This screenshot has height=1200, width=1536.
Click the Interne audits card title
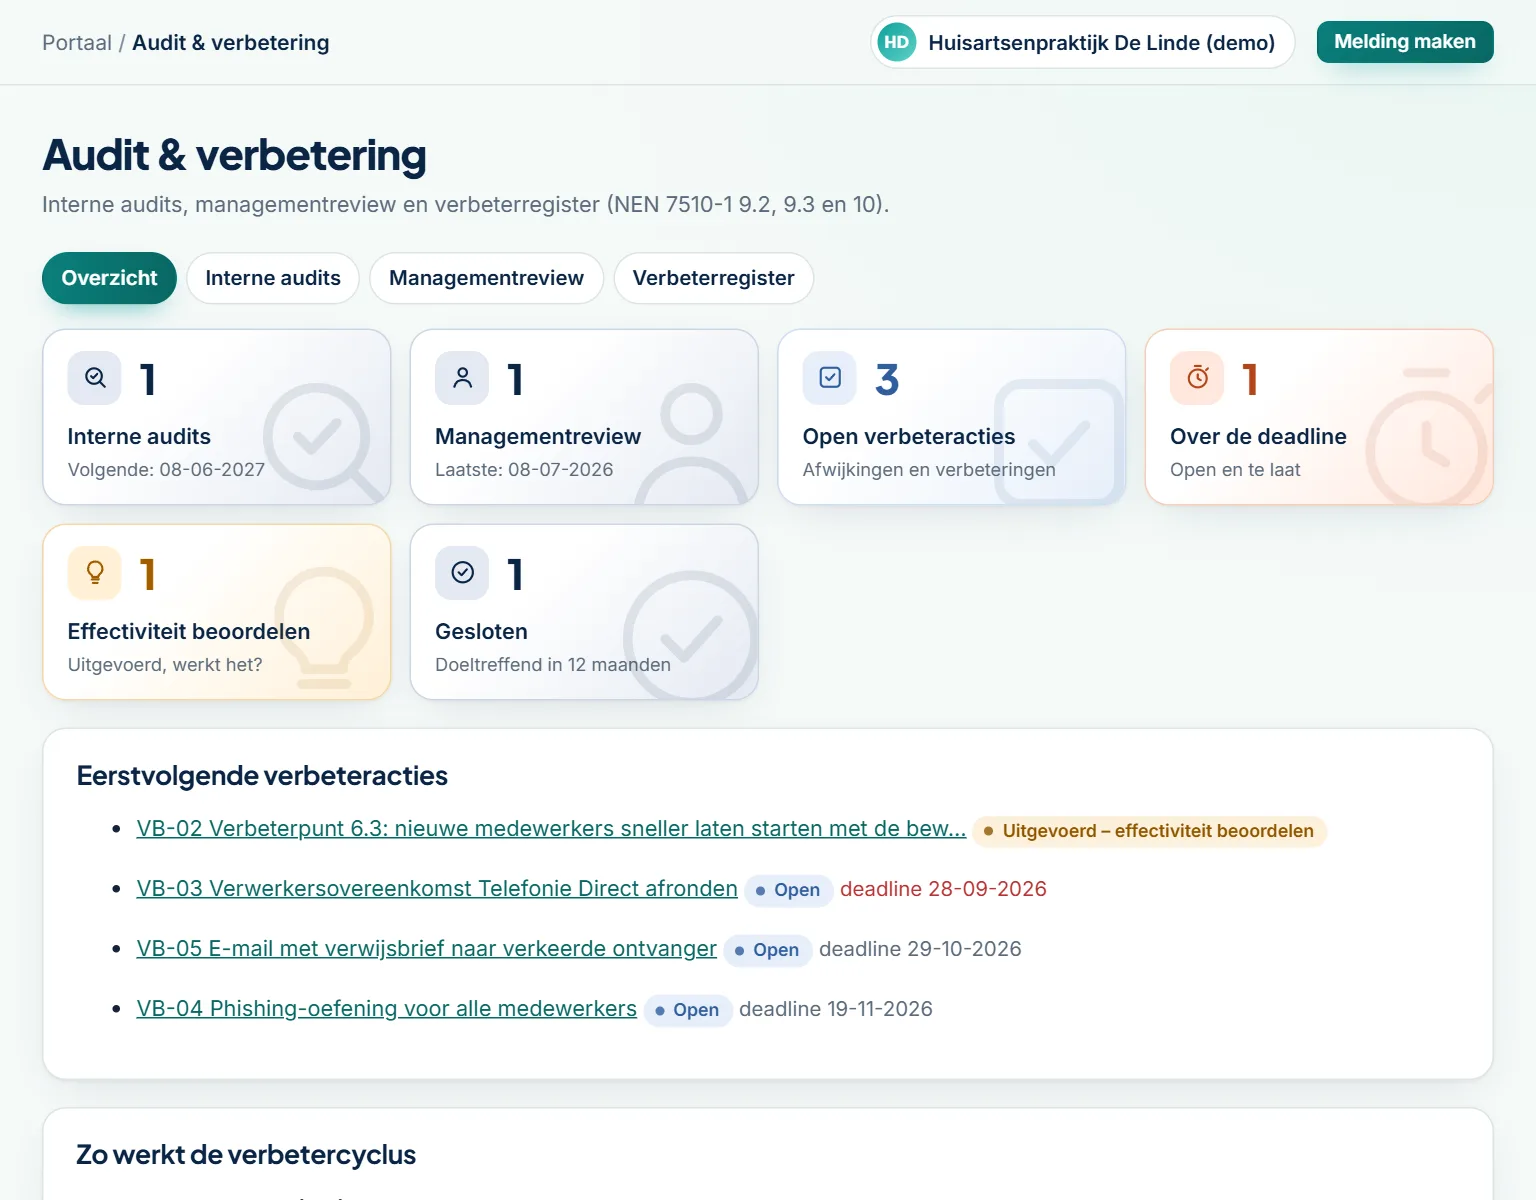pyautogui.click(x=139, y=437)
